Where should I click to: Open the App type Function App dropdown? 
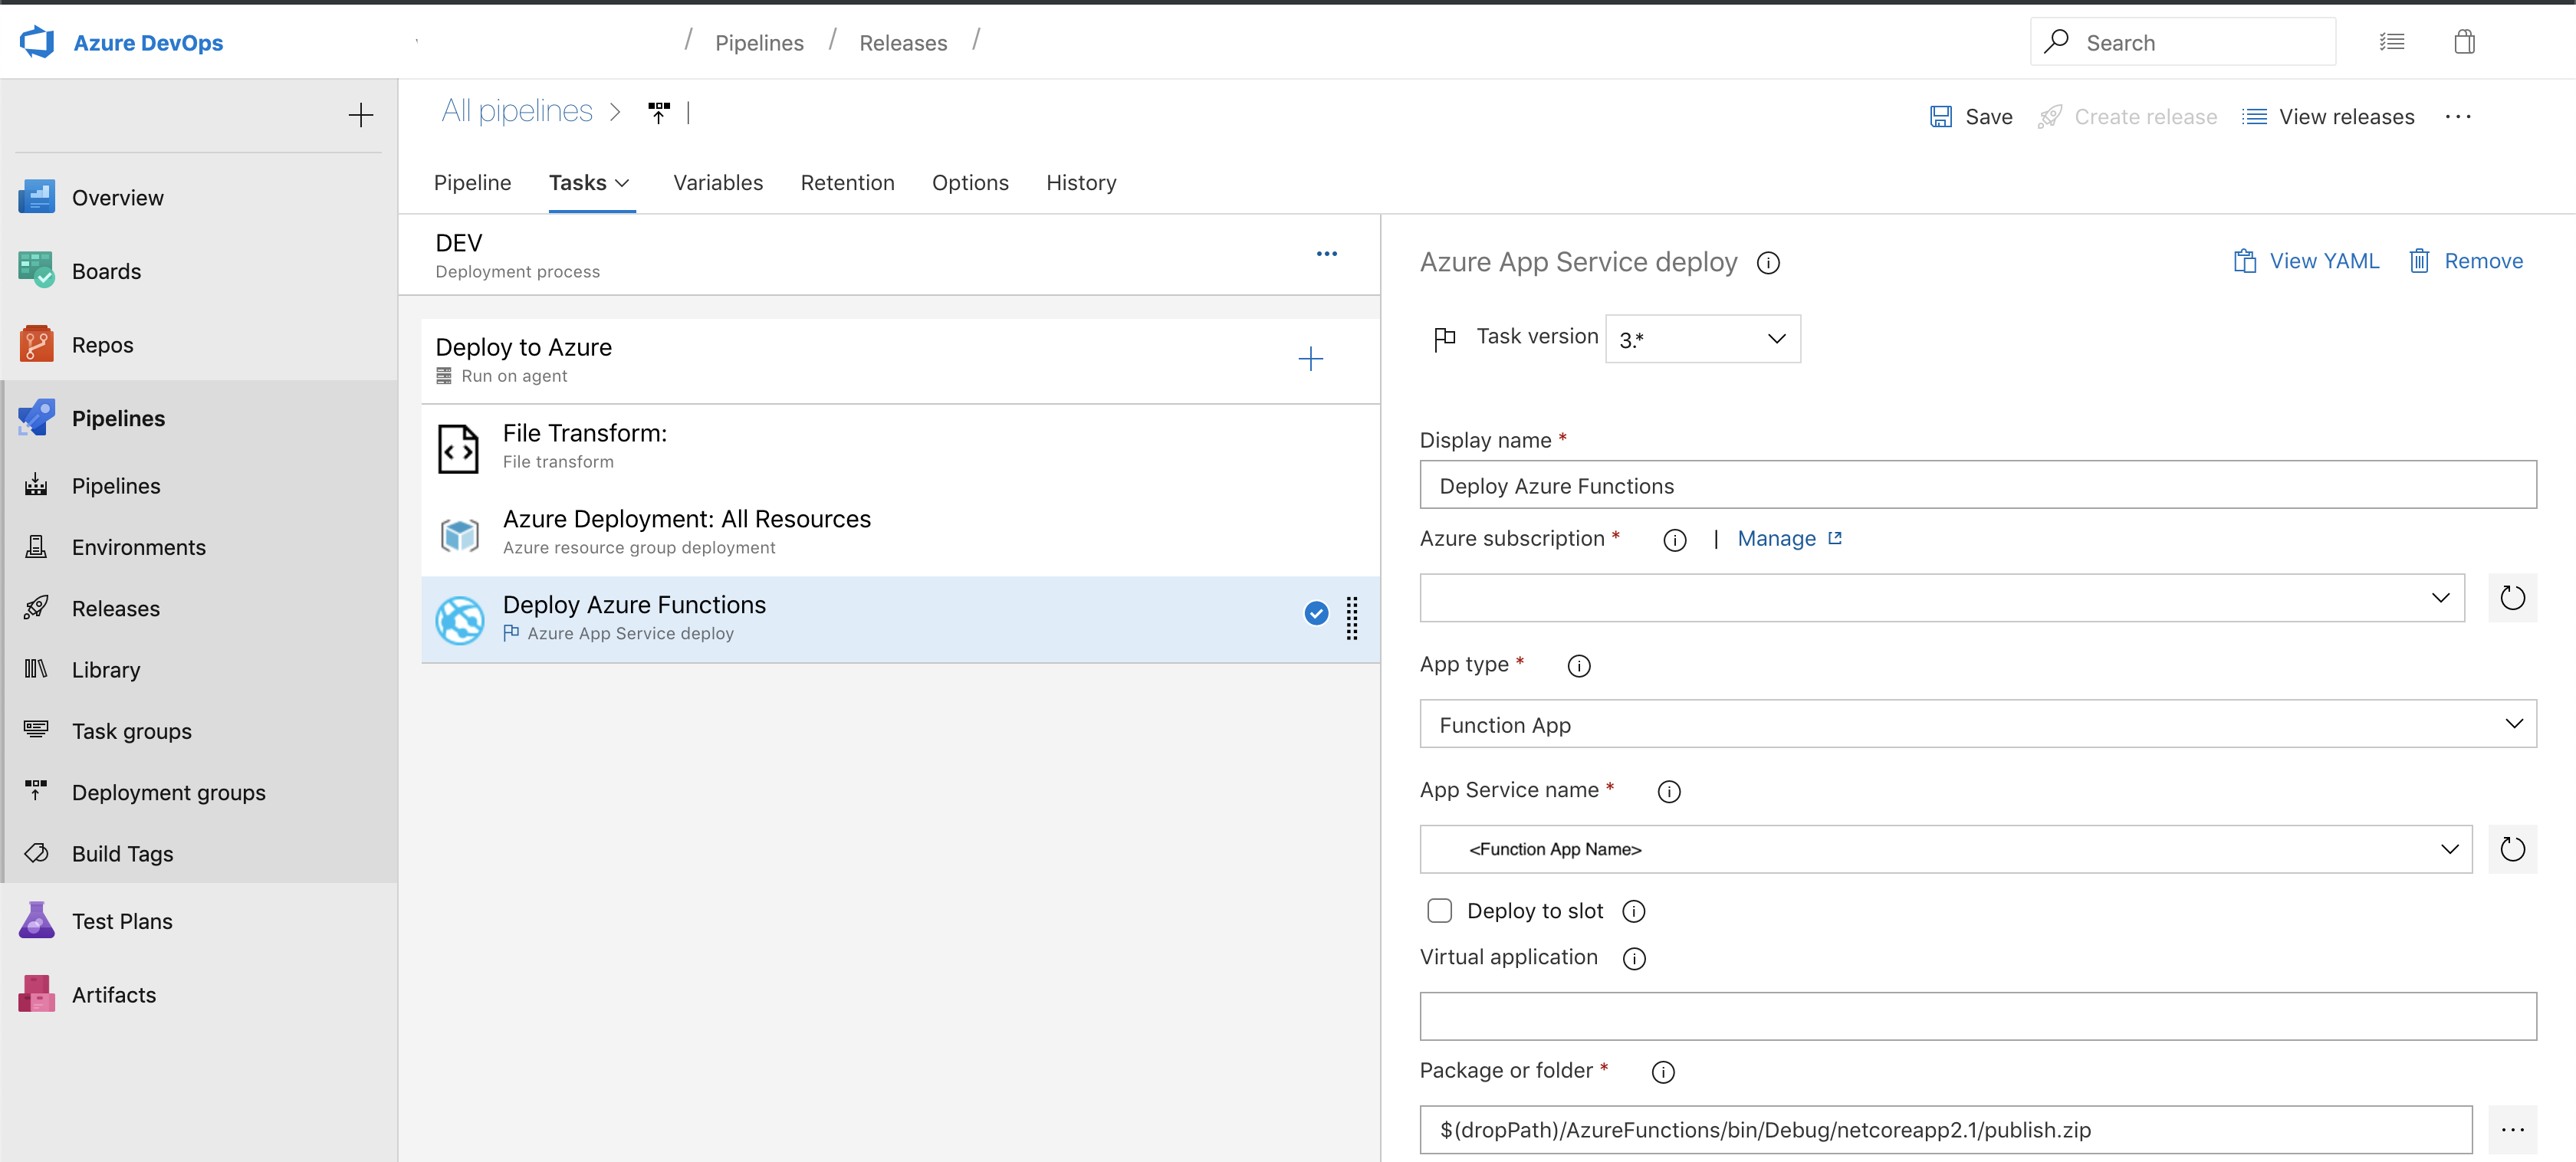pos(1978,724)
